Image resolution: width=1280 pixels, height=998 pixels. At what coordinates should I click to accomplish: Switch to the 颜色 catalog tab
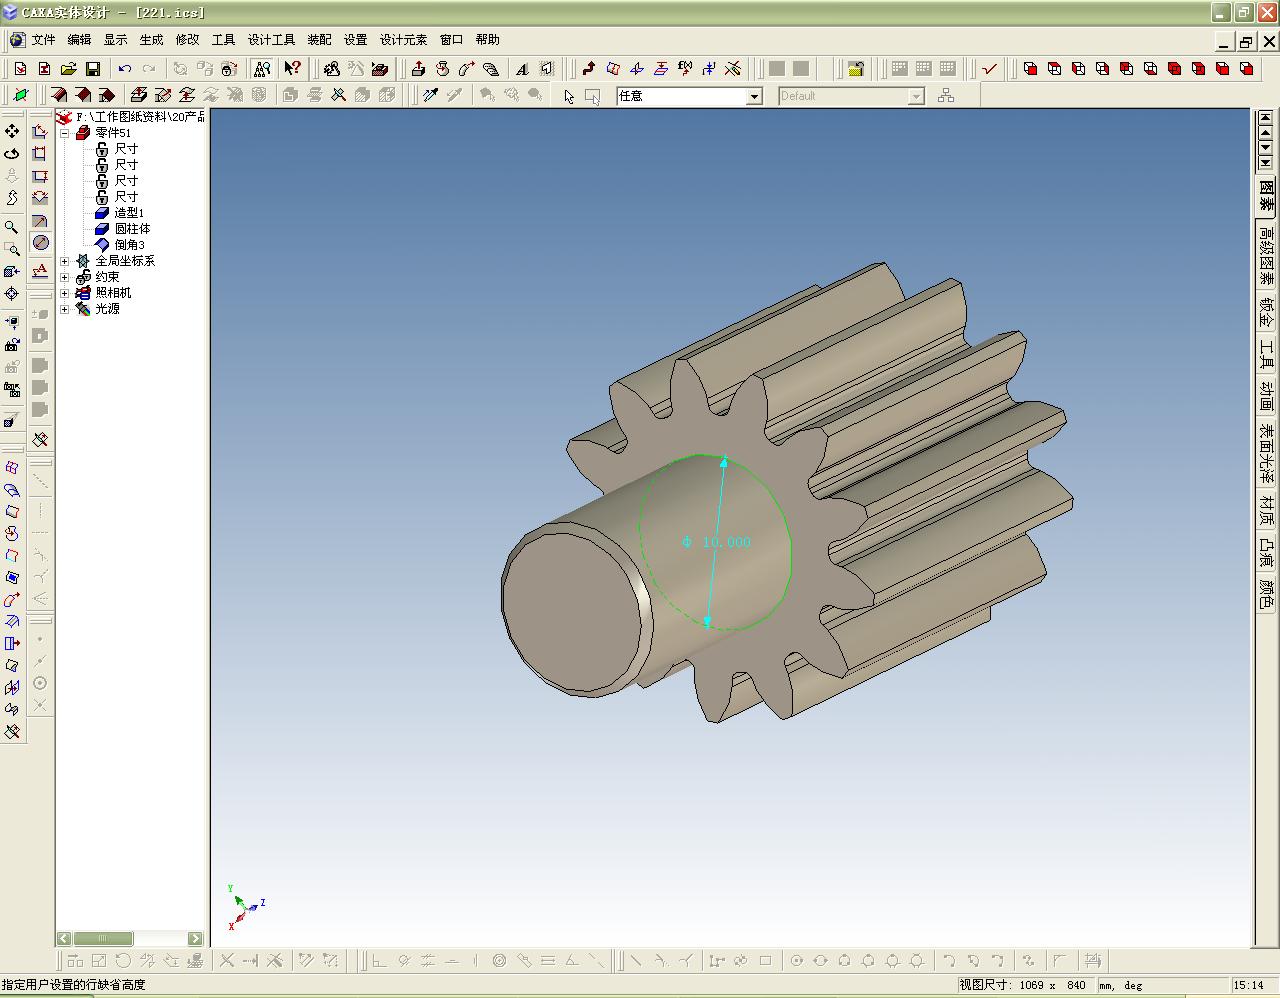pos(1266,595)
